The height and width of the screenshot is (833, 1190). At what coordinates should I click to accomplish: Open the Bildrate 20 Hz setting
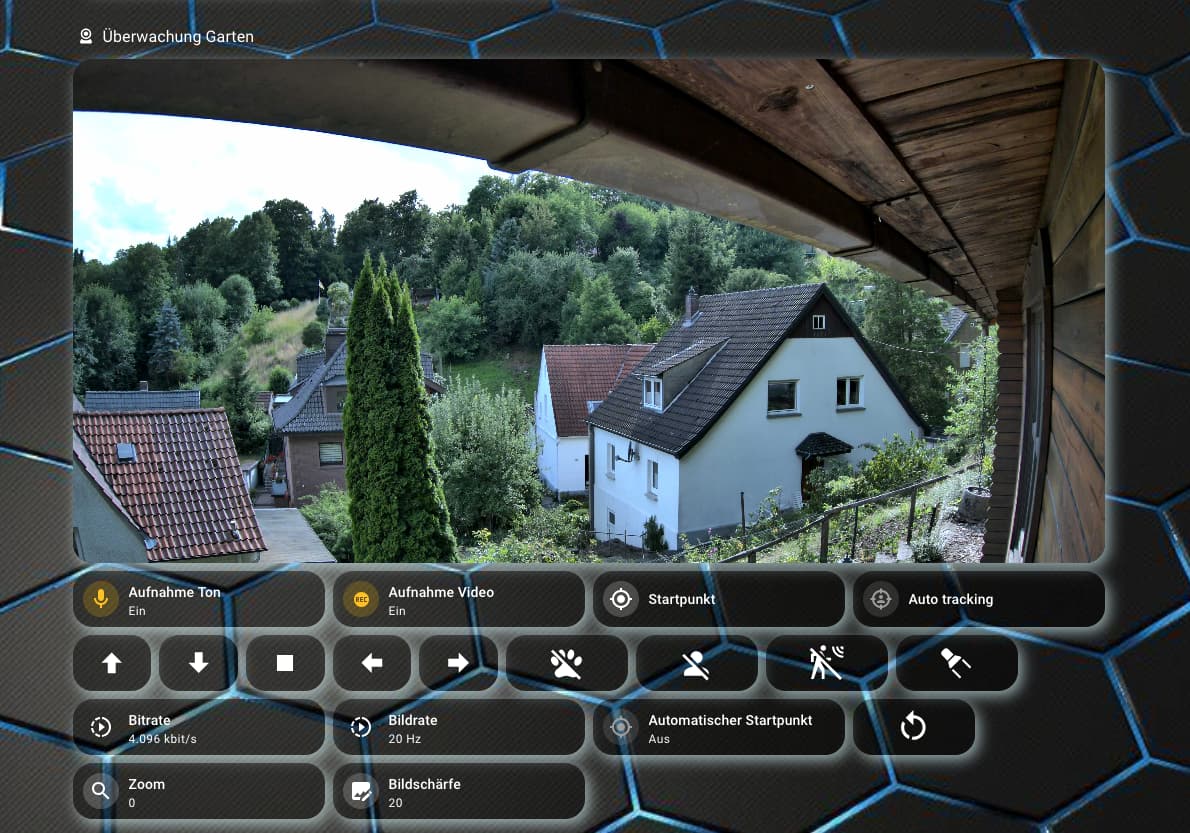pos(458,727)
